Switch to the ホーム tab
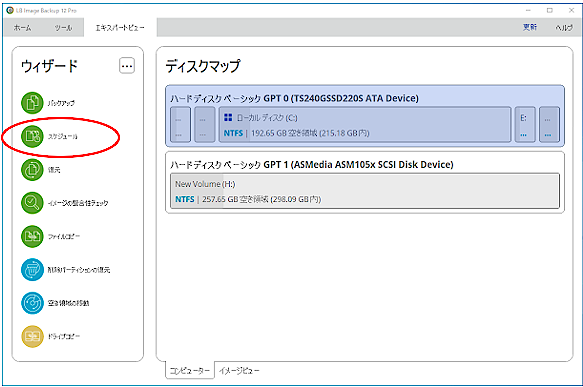This screenshot has width=583, height=387. 22,28
